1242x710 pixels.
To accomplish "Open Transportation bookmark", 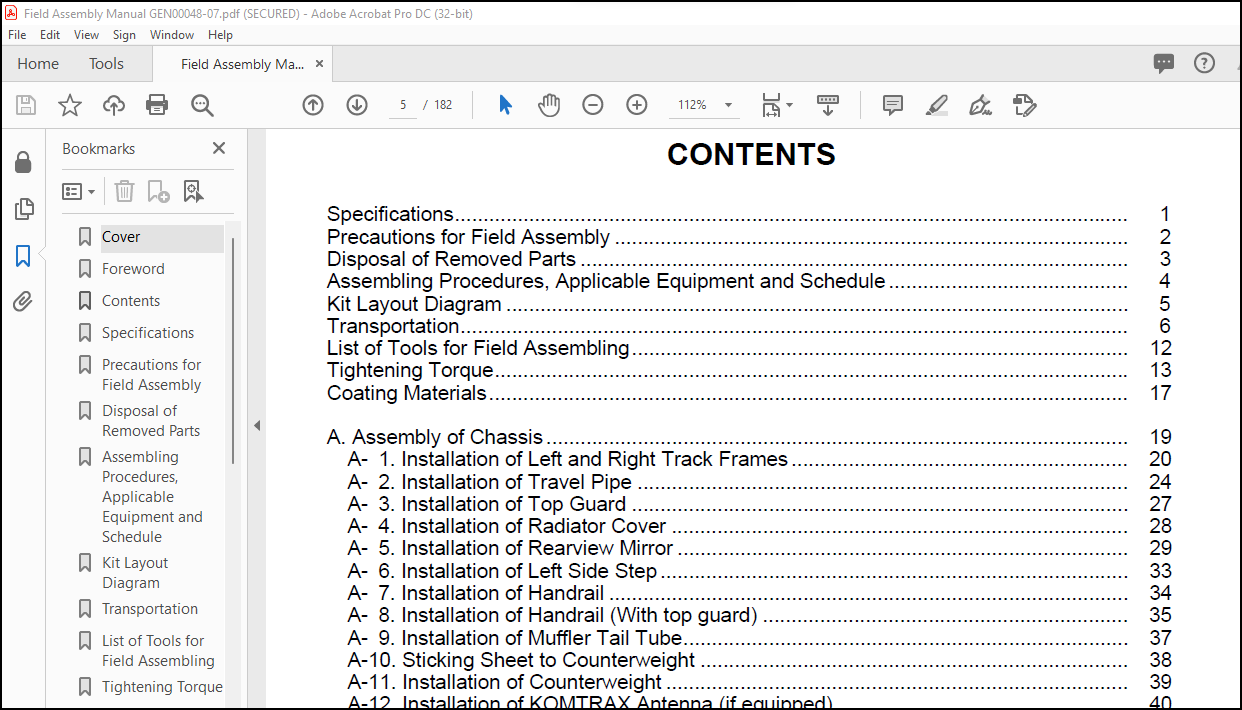I will [150, 609].
